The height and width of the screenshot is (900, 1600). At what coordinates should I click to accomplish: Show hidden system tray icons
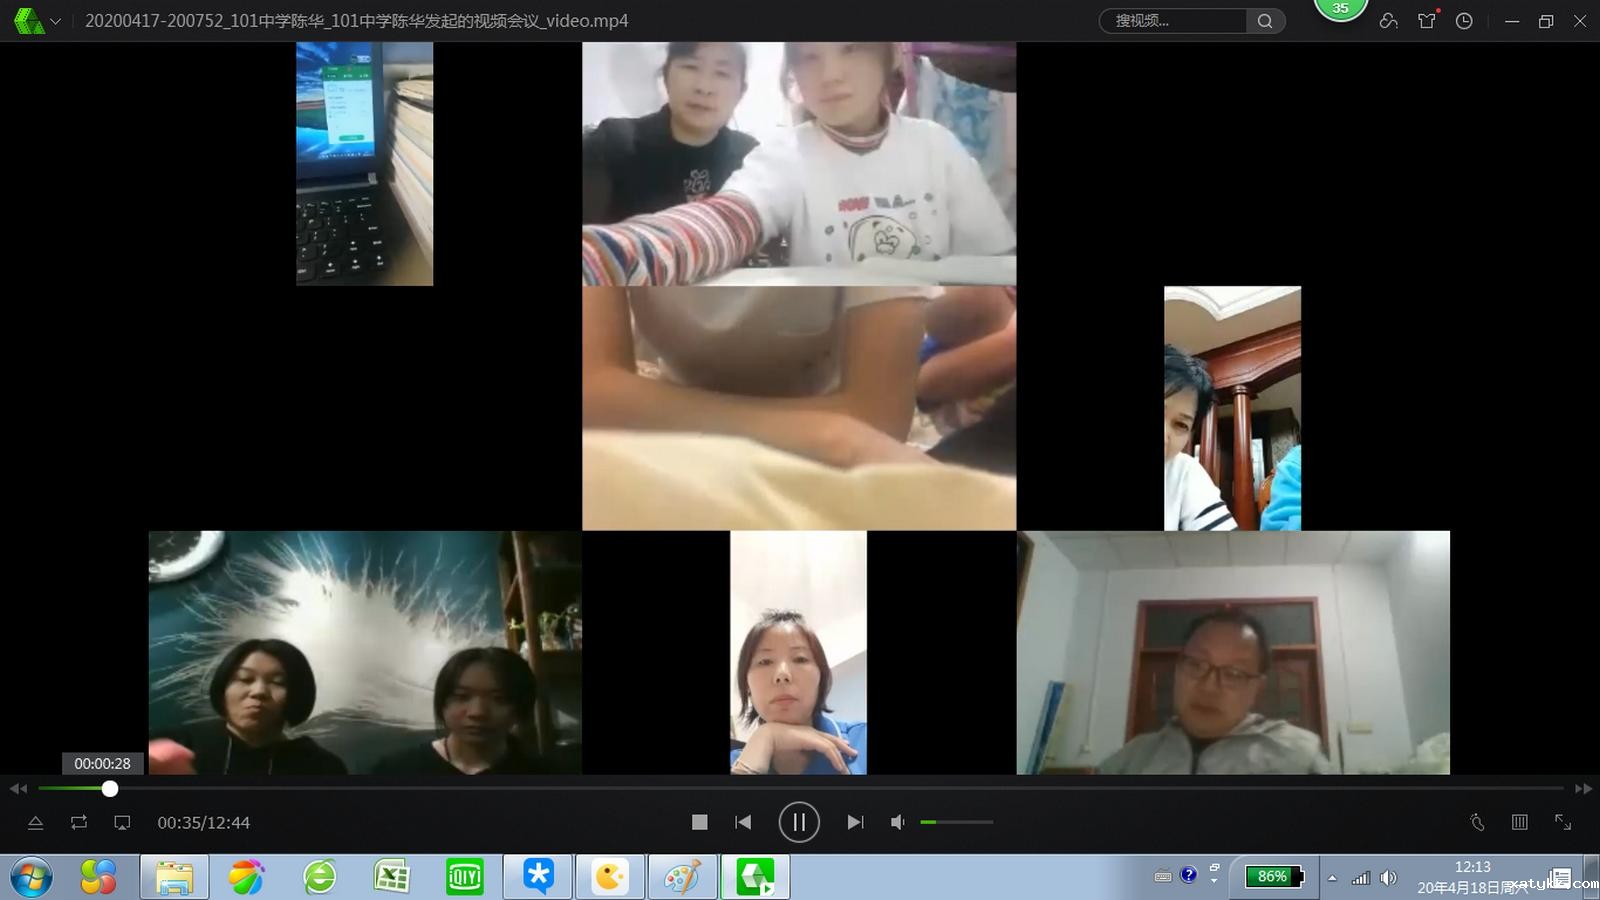click(x=1332, y=878)
